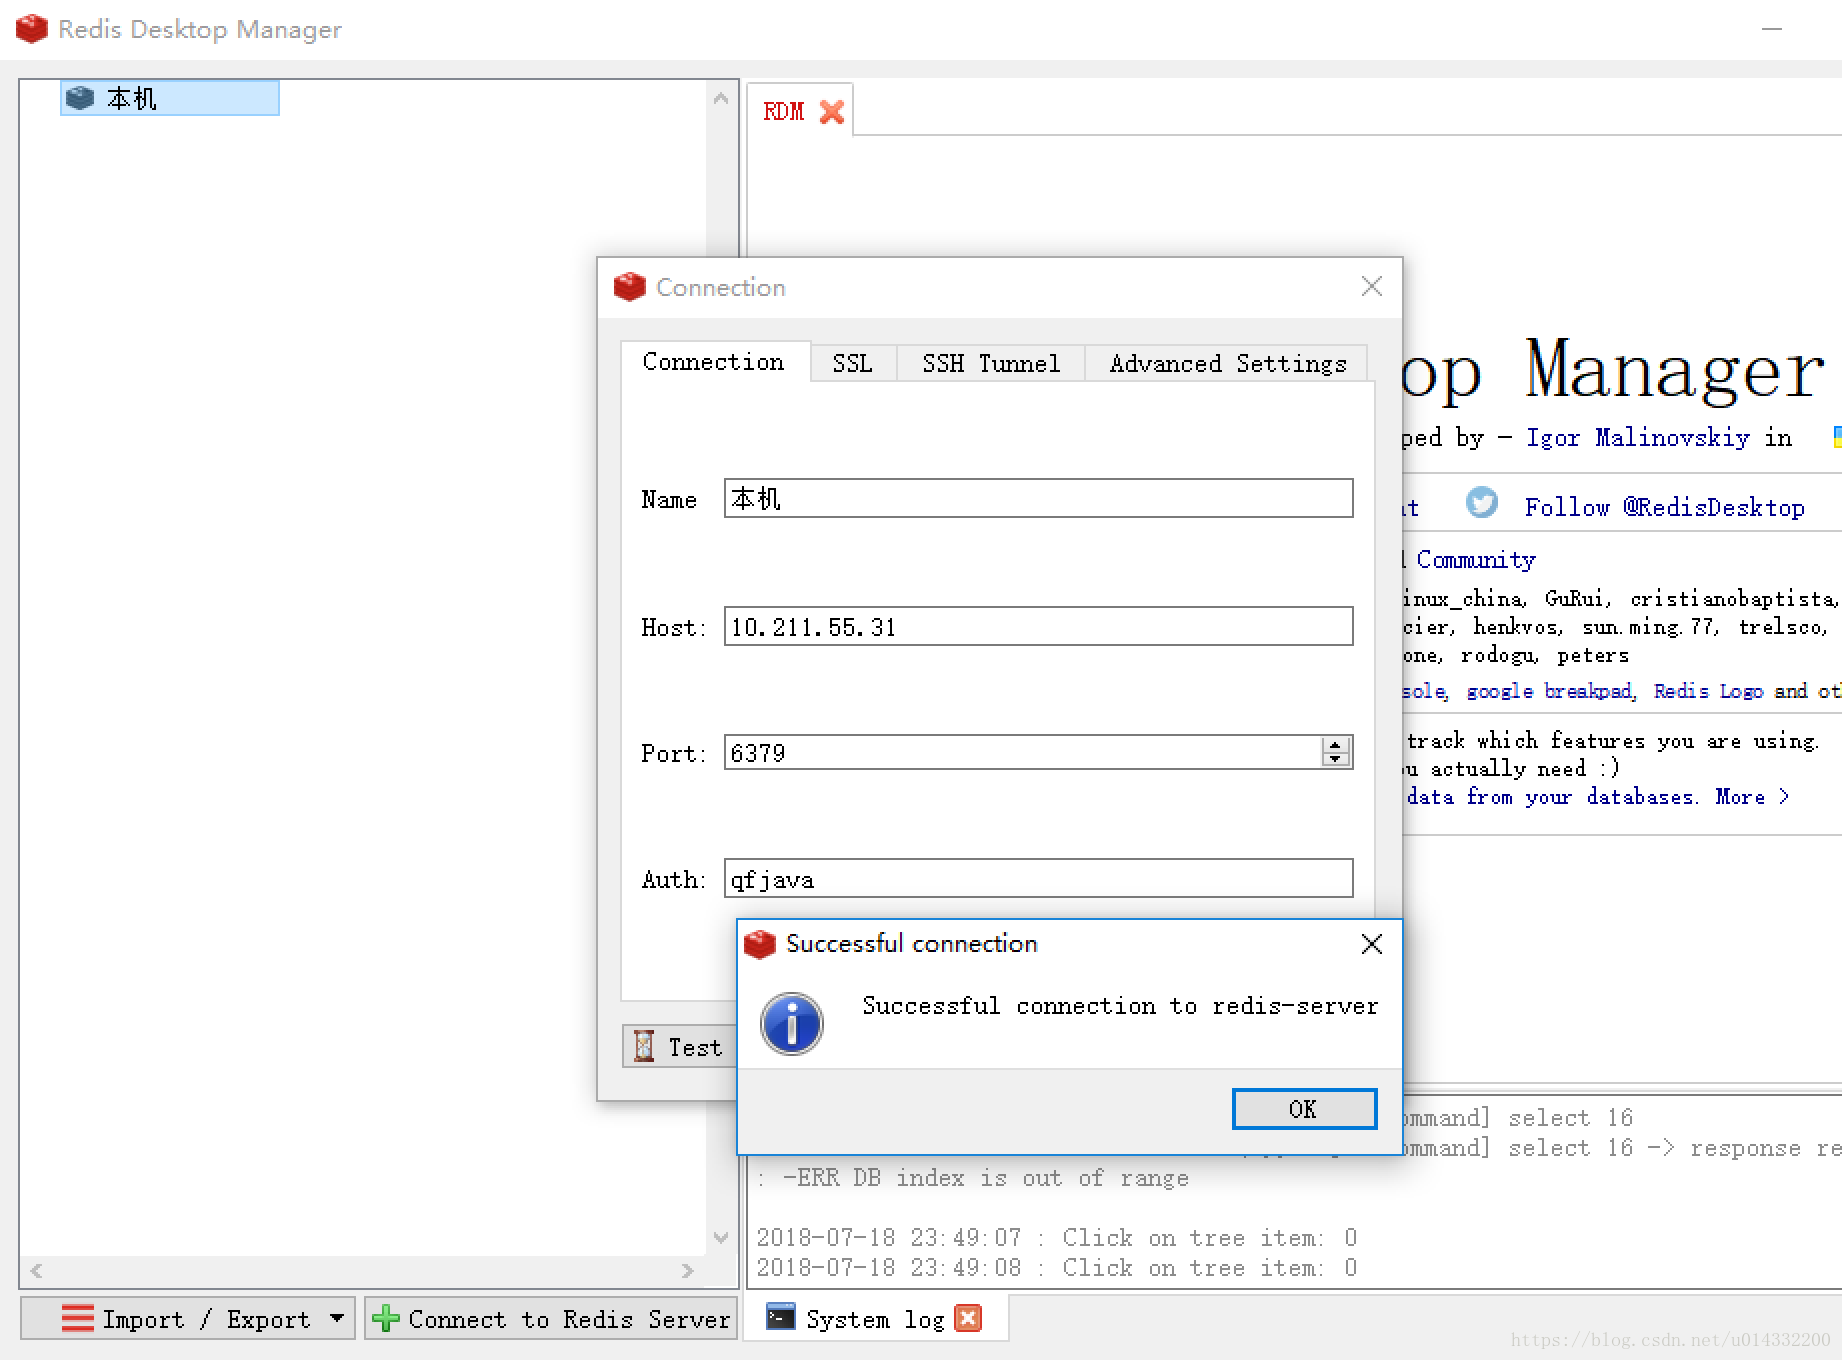Click connection tree scroll down arrow

[x=721, y=1238]
